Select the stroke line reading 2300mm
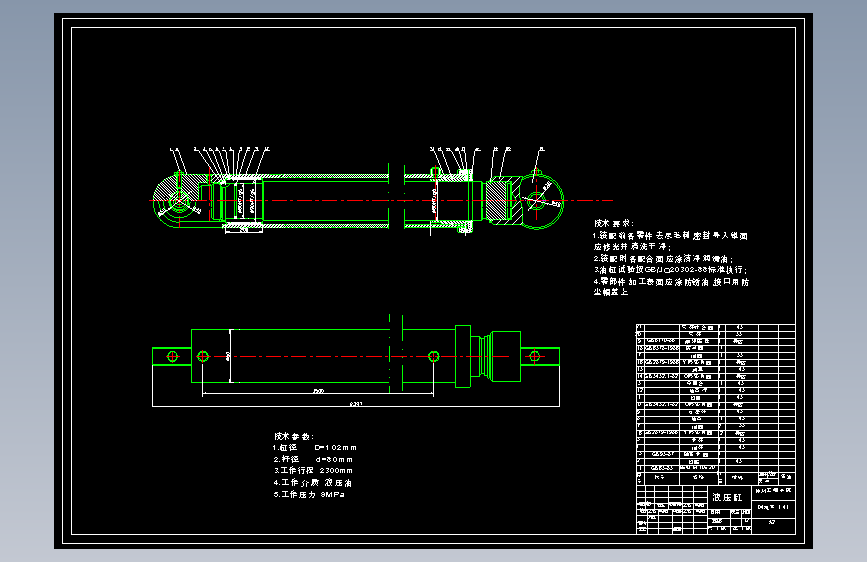The image size is (867, 562). click(x=313, y=471)
